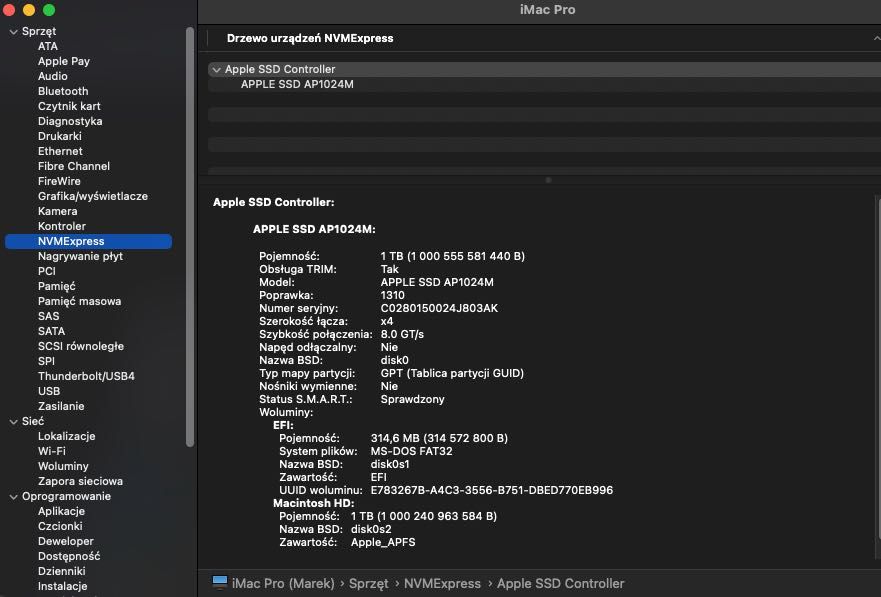Click the EFI volume UUID value
The width and height of the screenshot is (881, 597).
click(492, 490)
